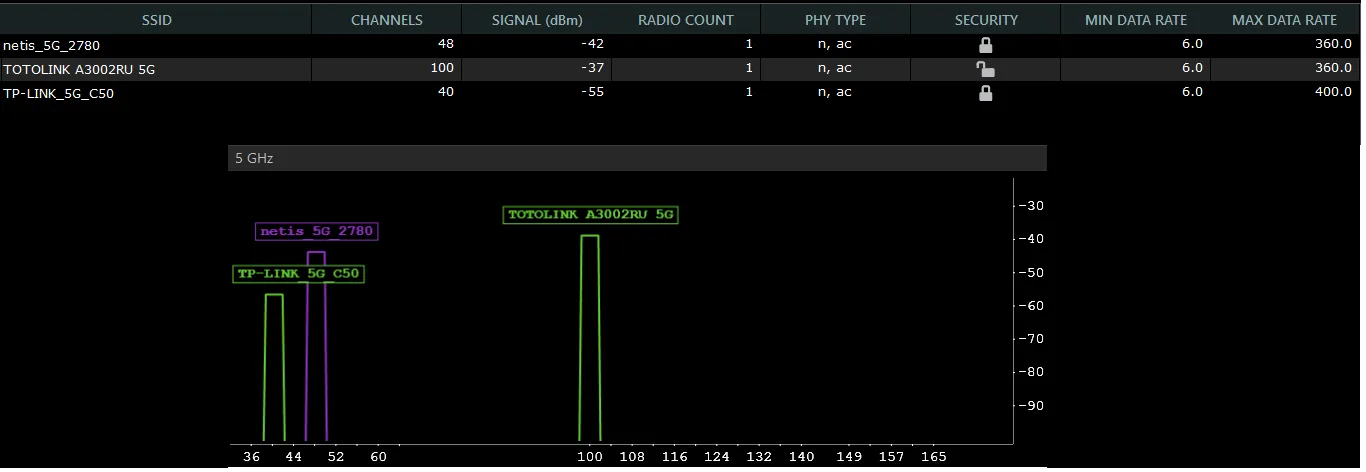Click the purple netis_5G_2780 graph label
Screen dimensions: 1366x472
(x=316, y=231)
